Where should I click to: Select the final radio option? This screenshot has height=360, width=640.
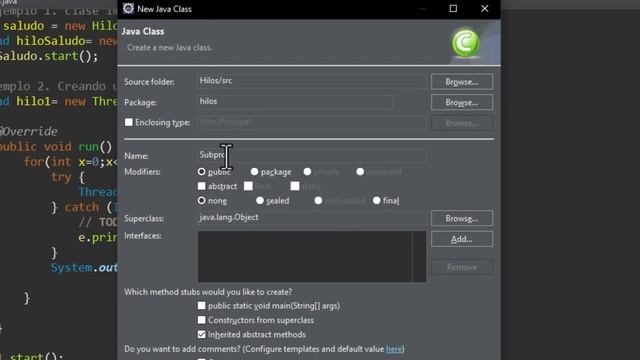click(377, 200)
